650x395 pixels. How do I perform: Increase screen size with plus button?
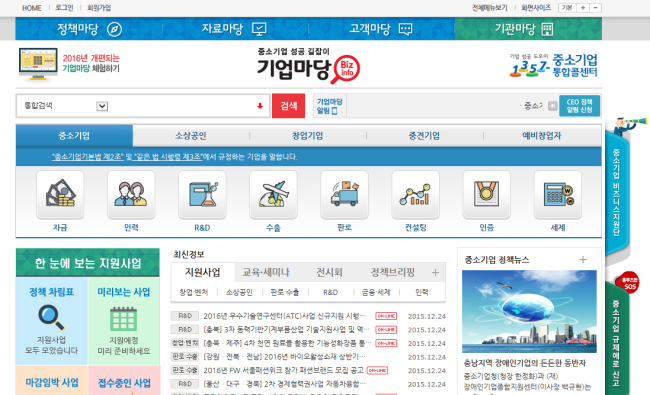(x=583, y=8)
